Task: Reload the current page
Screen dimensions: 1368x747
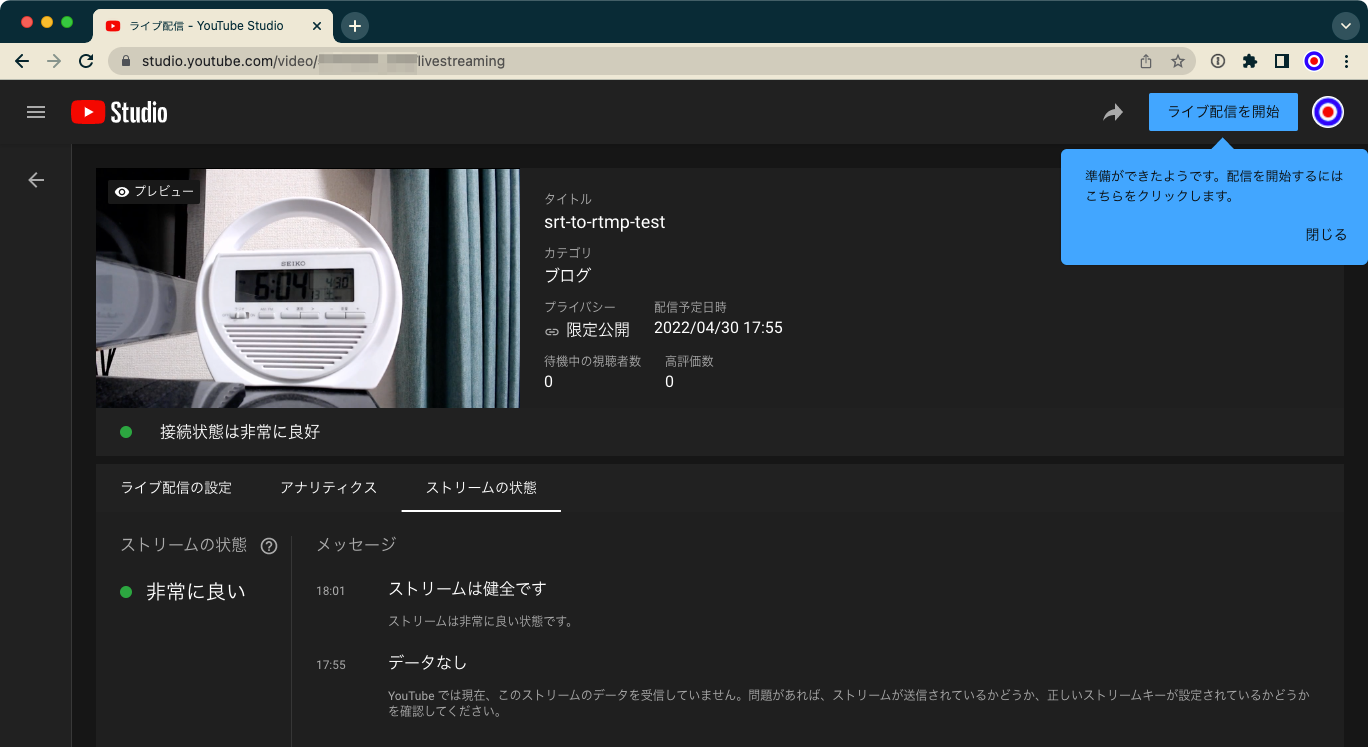Action: click(85, 61)
